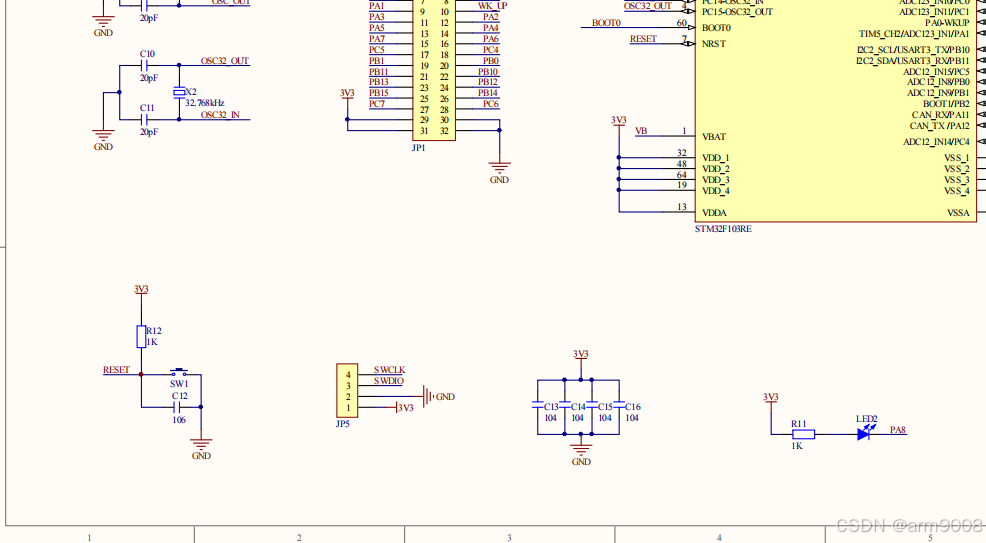This screenshot has width=986, height=543.
Task: Click the ground symbol beside JP5
Action: coord(428,397)
